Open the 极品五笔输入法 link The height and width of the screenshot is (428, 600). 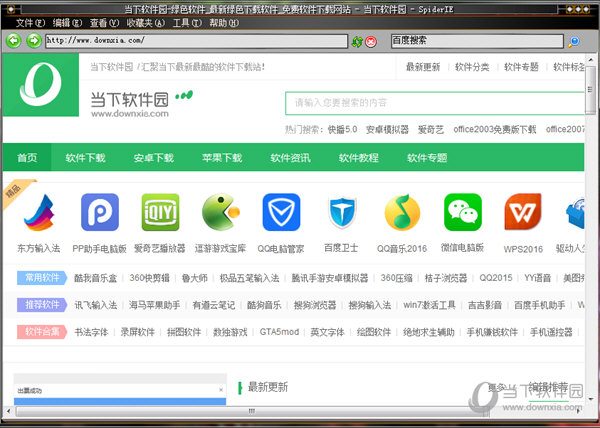249,278
